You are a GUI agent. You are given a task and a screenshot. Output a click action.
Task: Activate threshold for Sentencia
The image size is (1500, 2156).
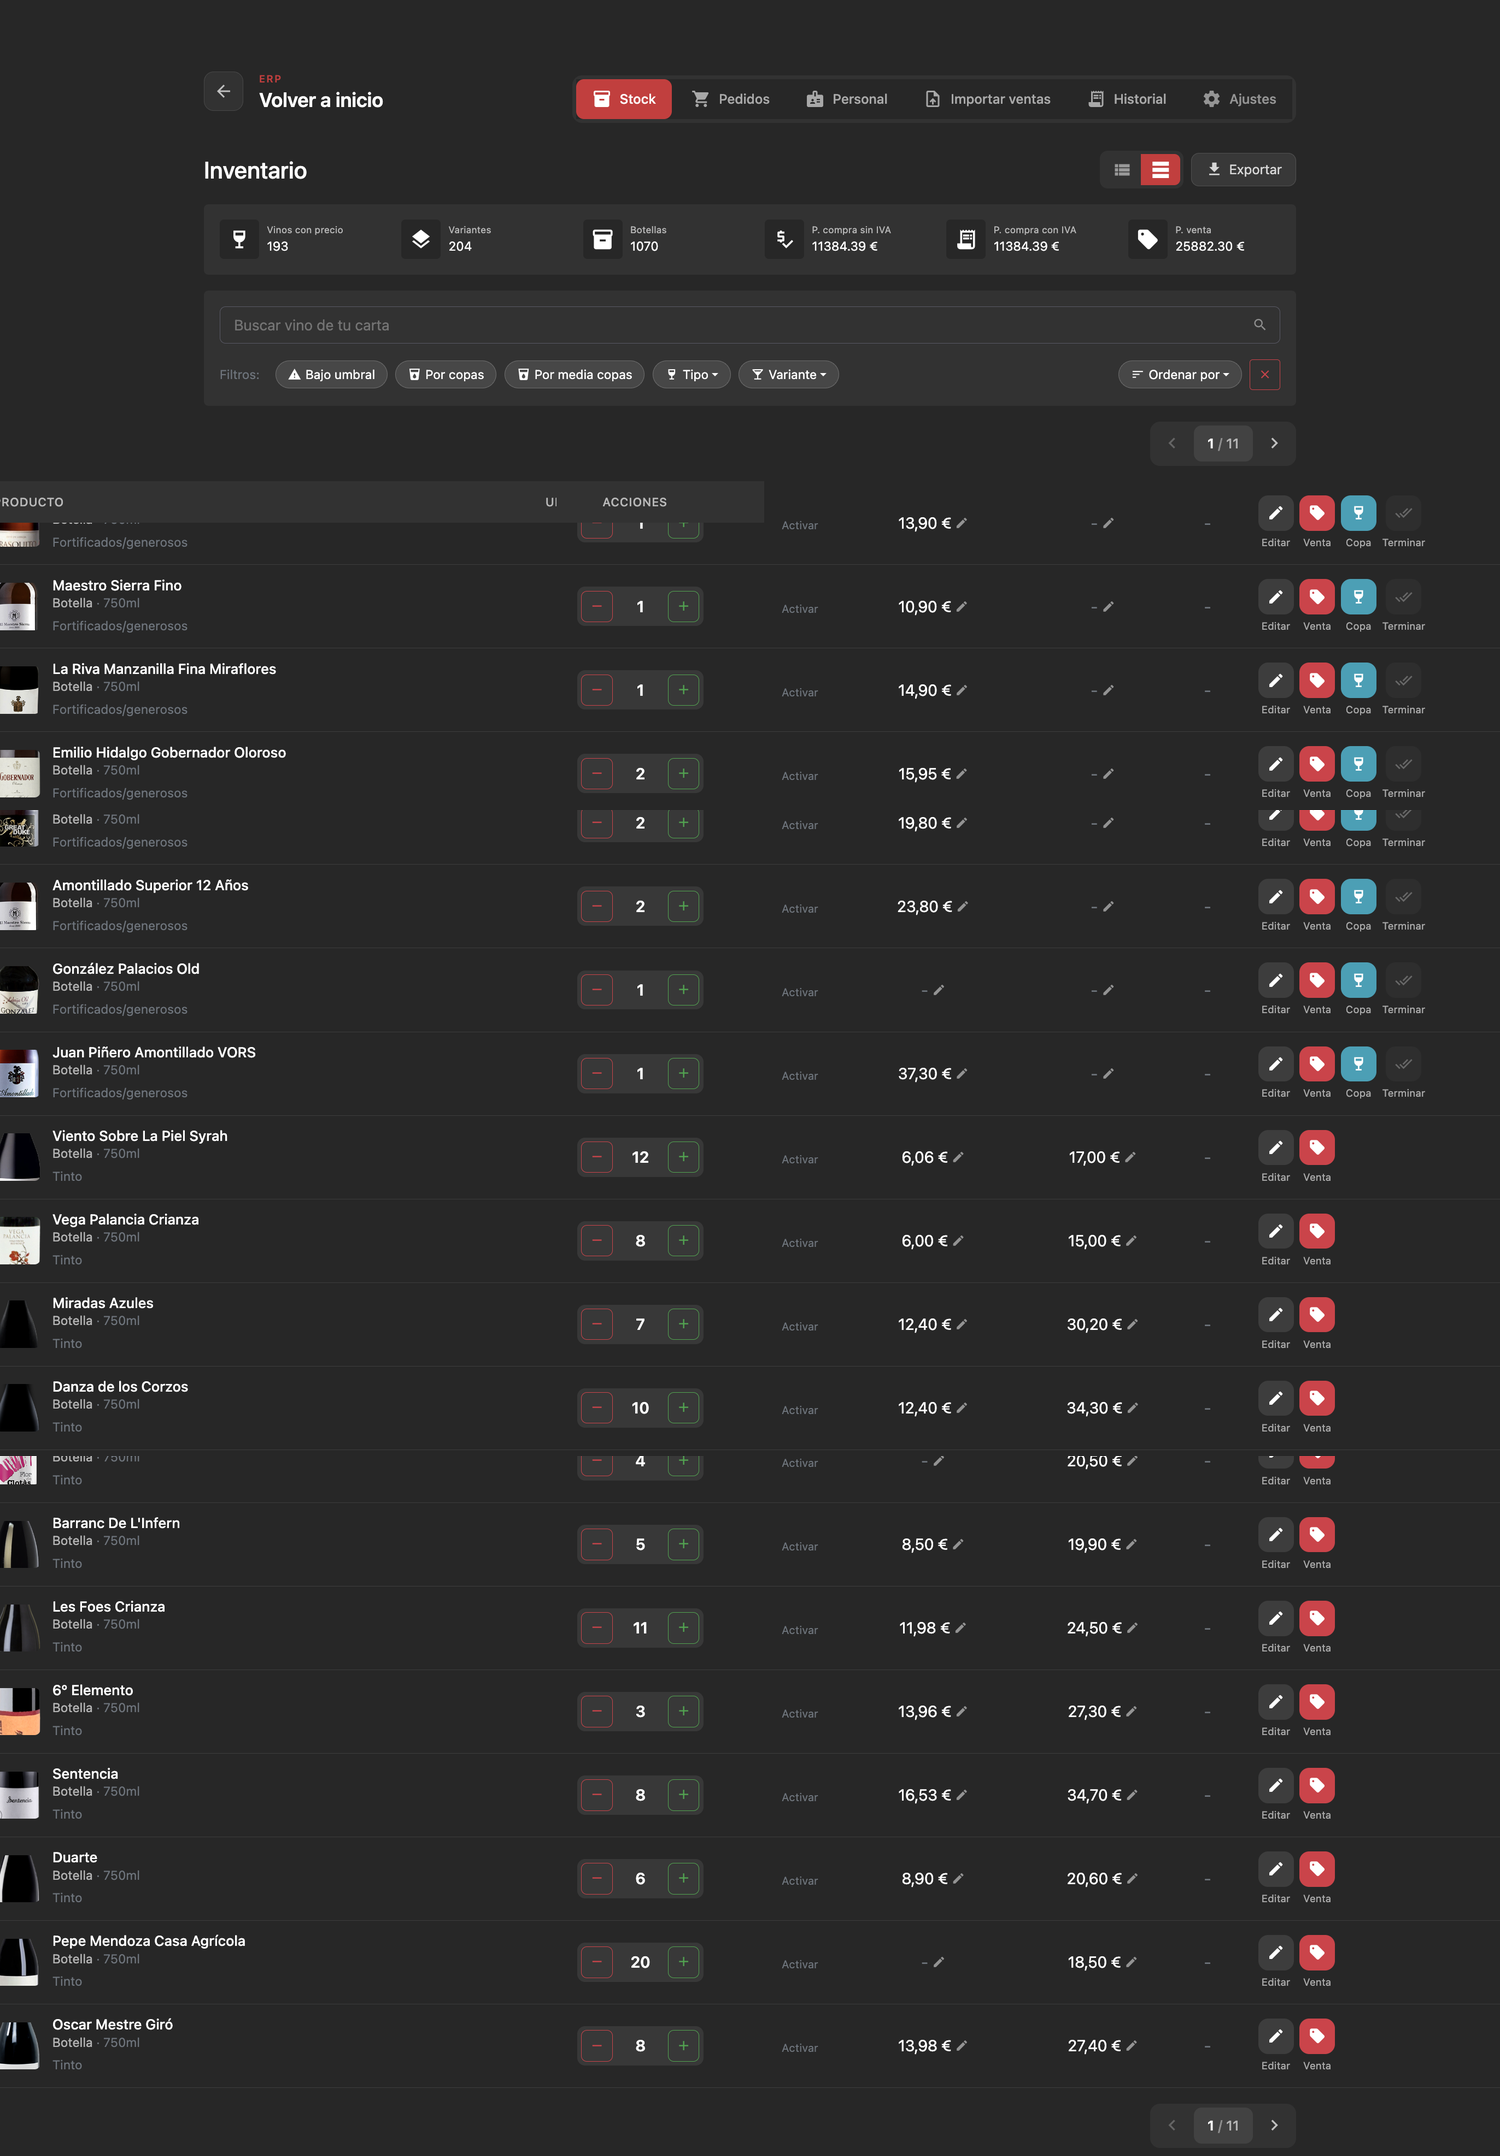point(799,1797)
